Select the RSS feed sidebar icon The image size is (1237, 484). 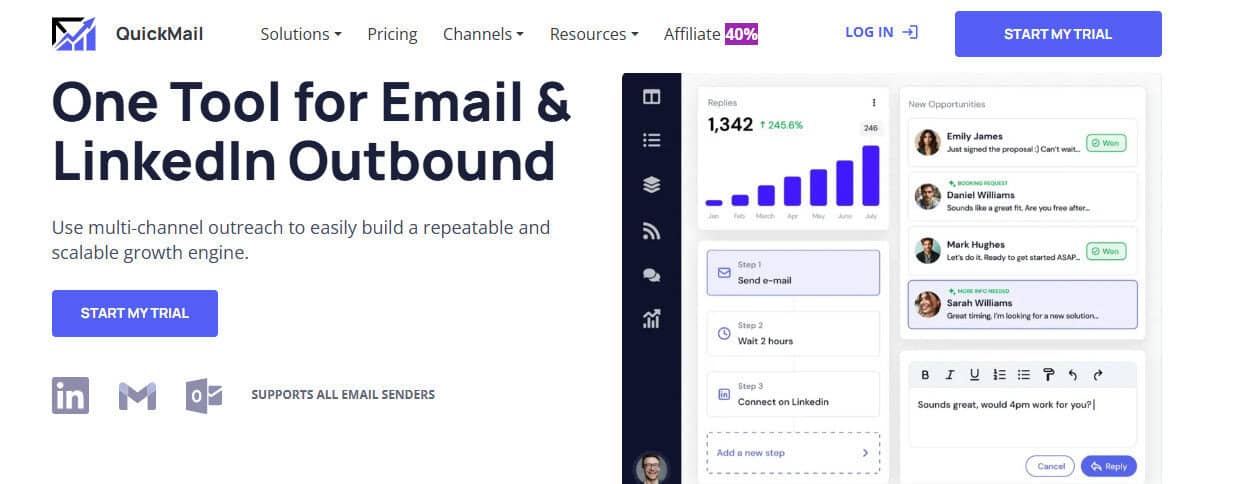[652, 231]
